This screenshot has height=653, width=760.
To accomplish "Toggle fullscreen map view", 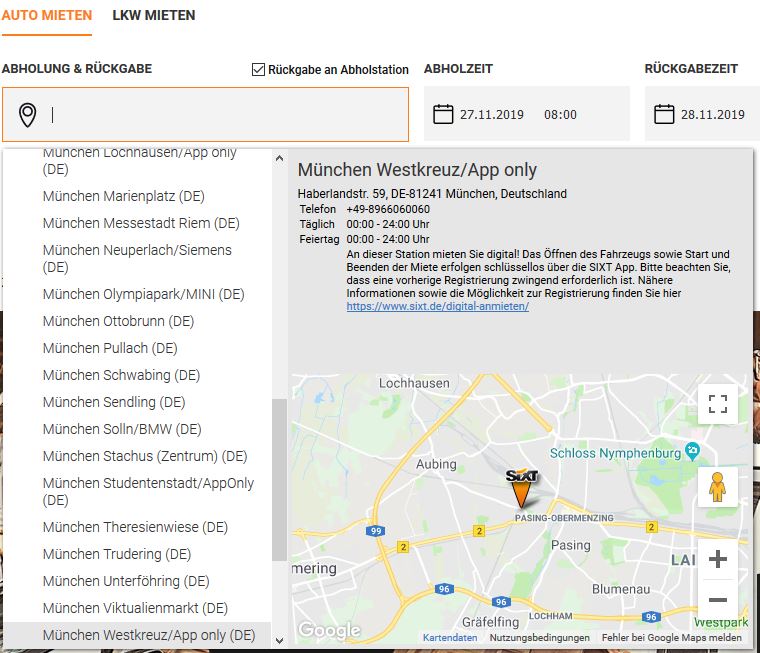I will point(718,404).
